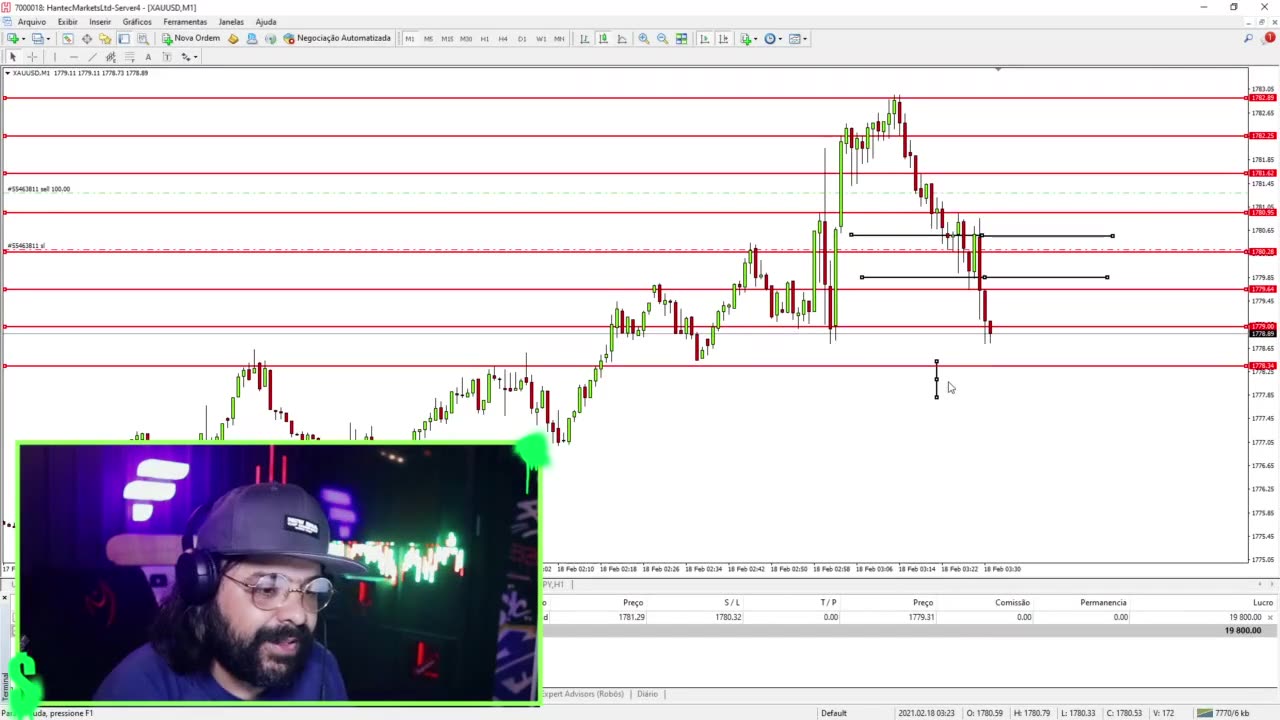Switch to line chart view
This screenshot has width=1280, height=720.
pyautogui.click(x=622, y=39)
